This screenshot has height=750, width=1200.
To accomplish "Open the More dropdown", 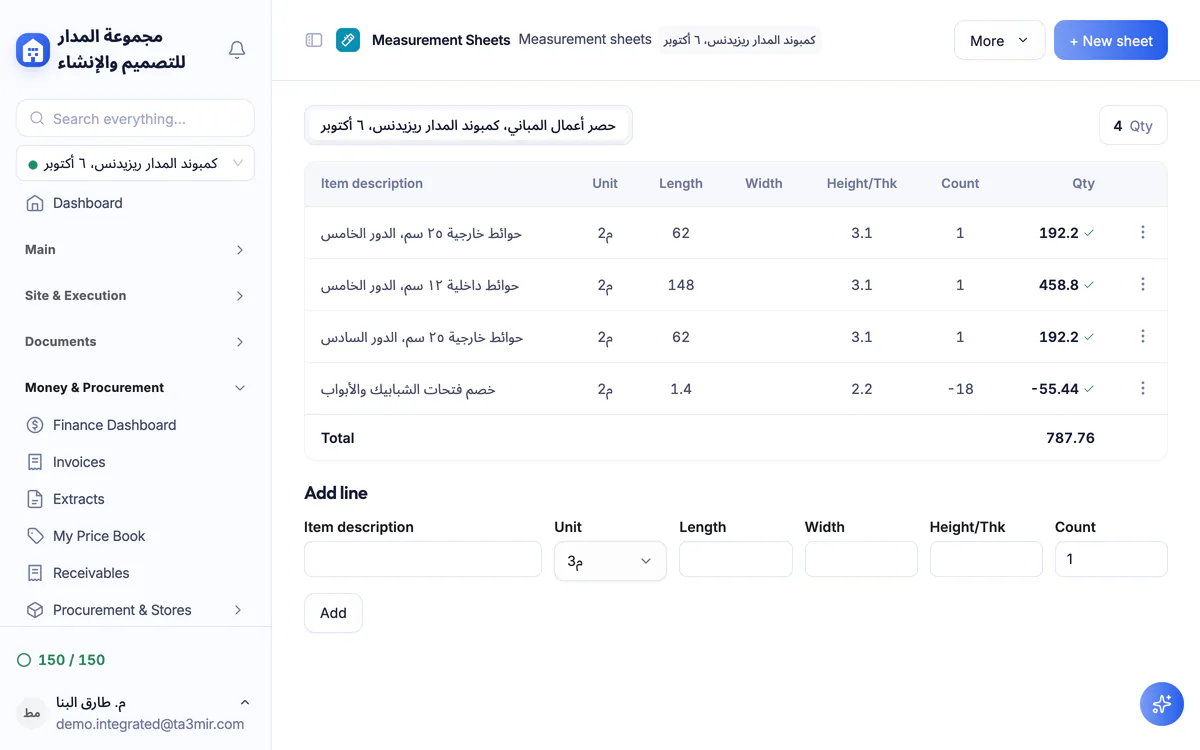I will click(999, 41).
